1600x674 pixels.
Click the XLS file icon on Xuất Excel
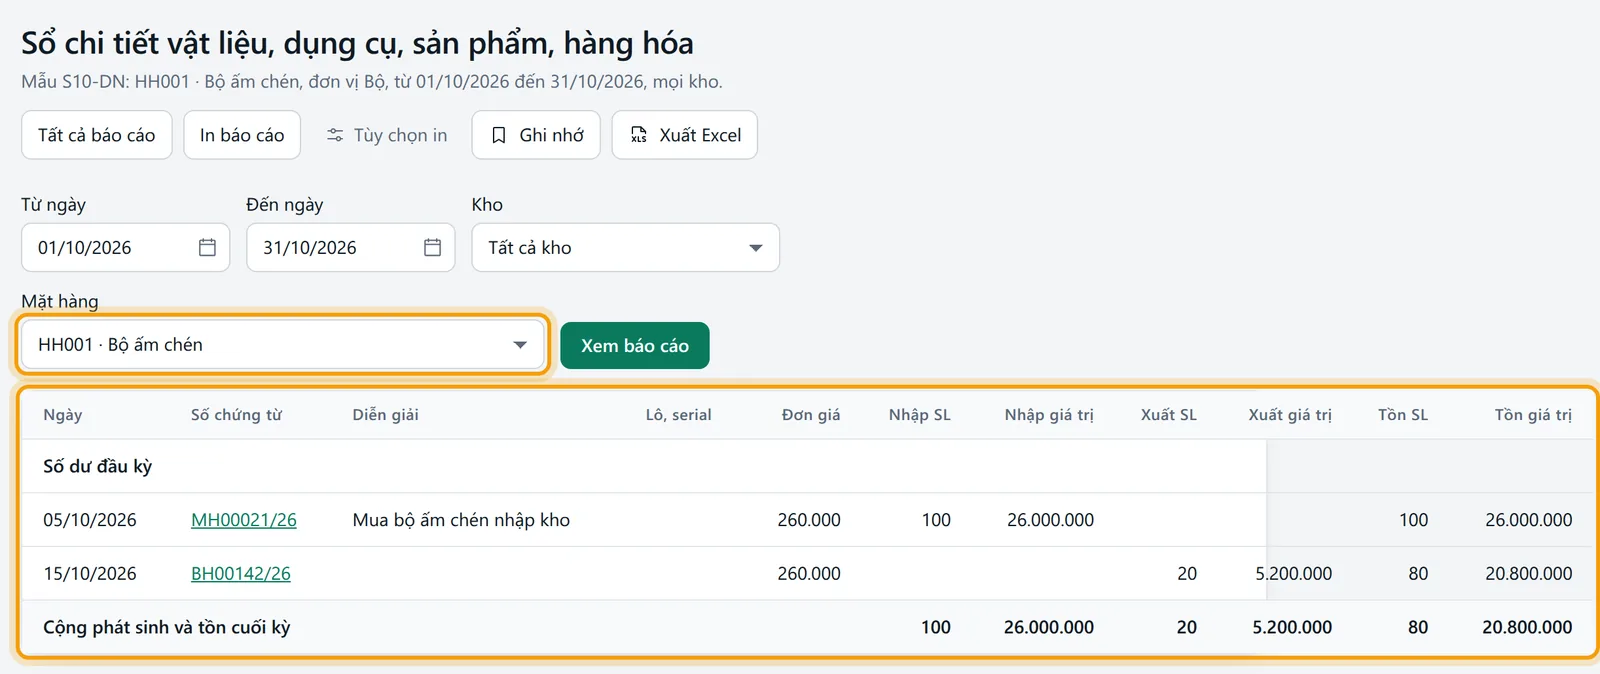638,135
